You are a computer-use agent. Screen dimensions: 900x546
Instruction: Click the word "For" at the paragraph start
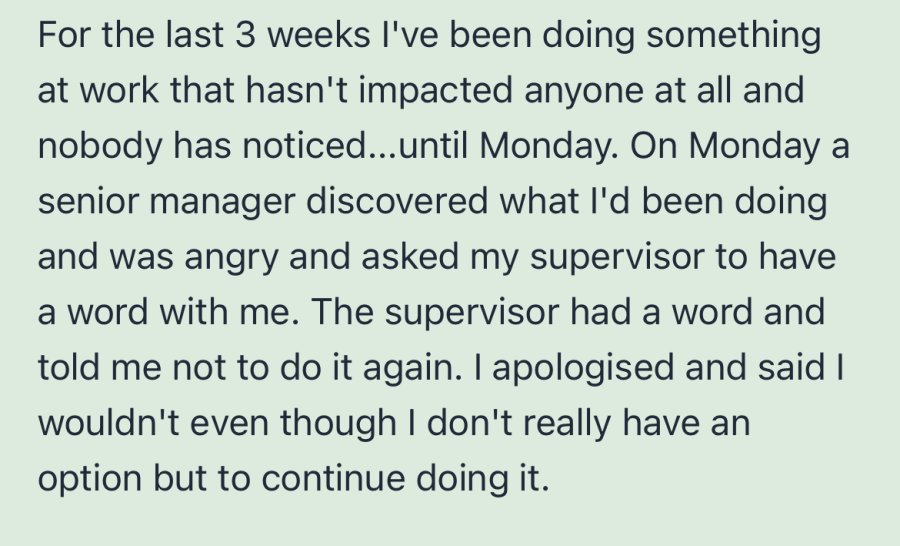point(65,34)
